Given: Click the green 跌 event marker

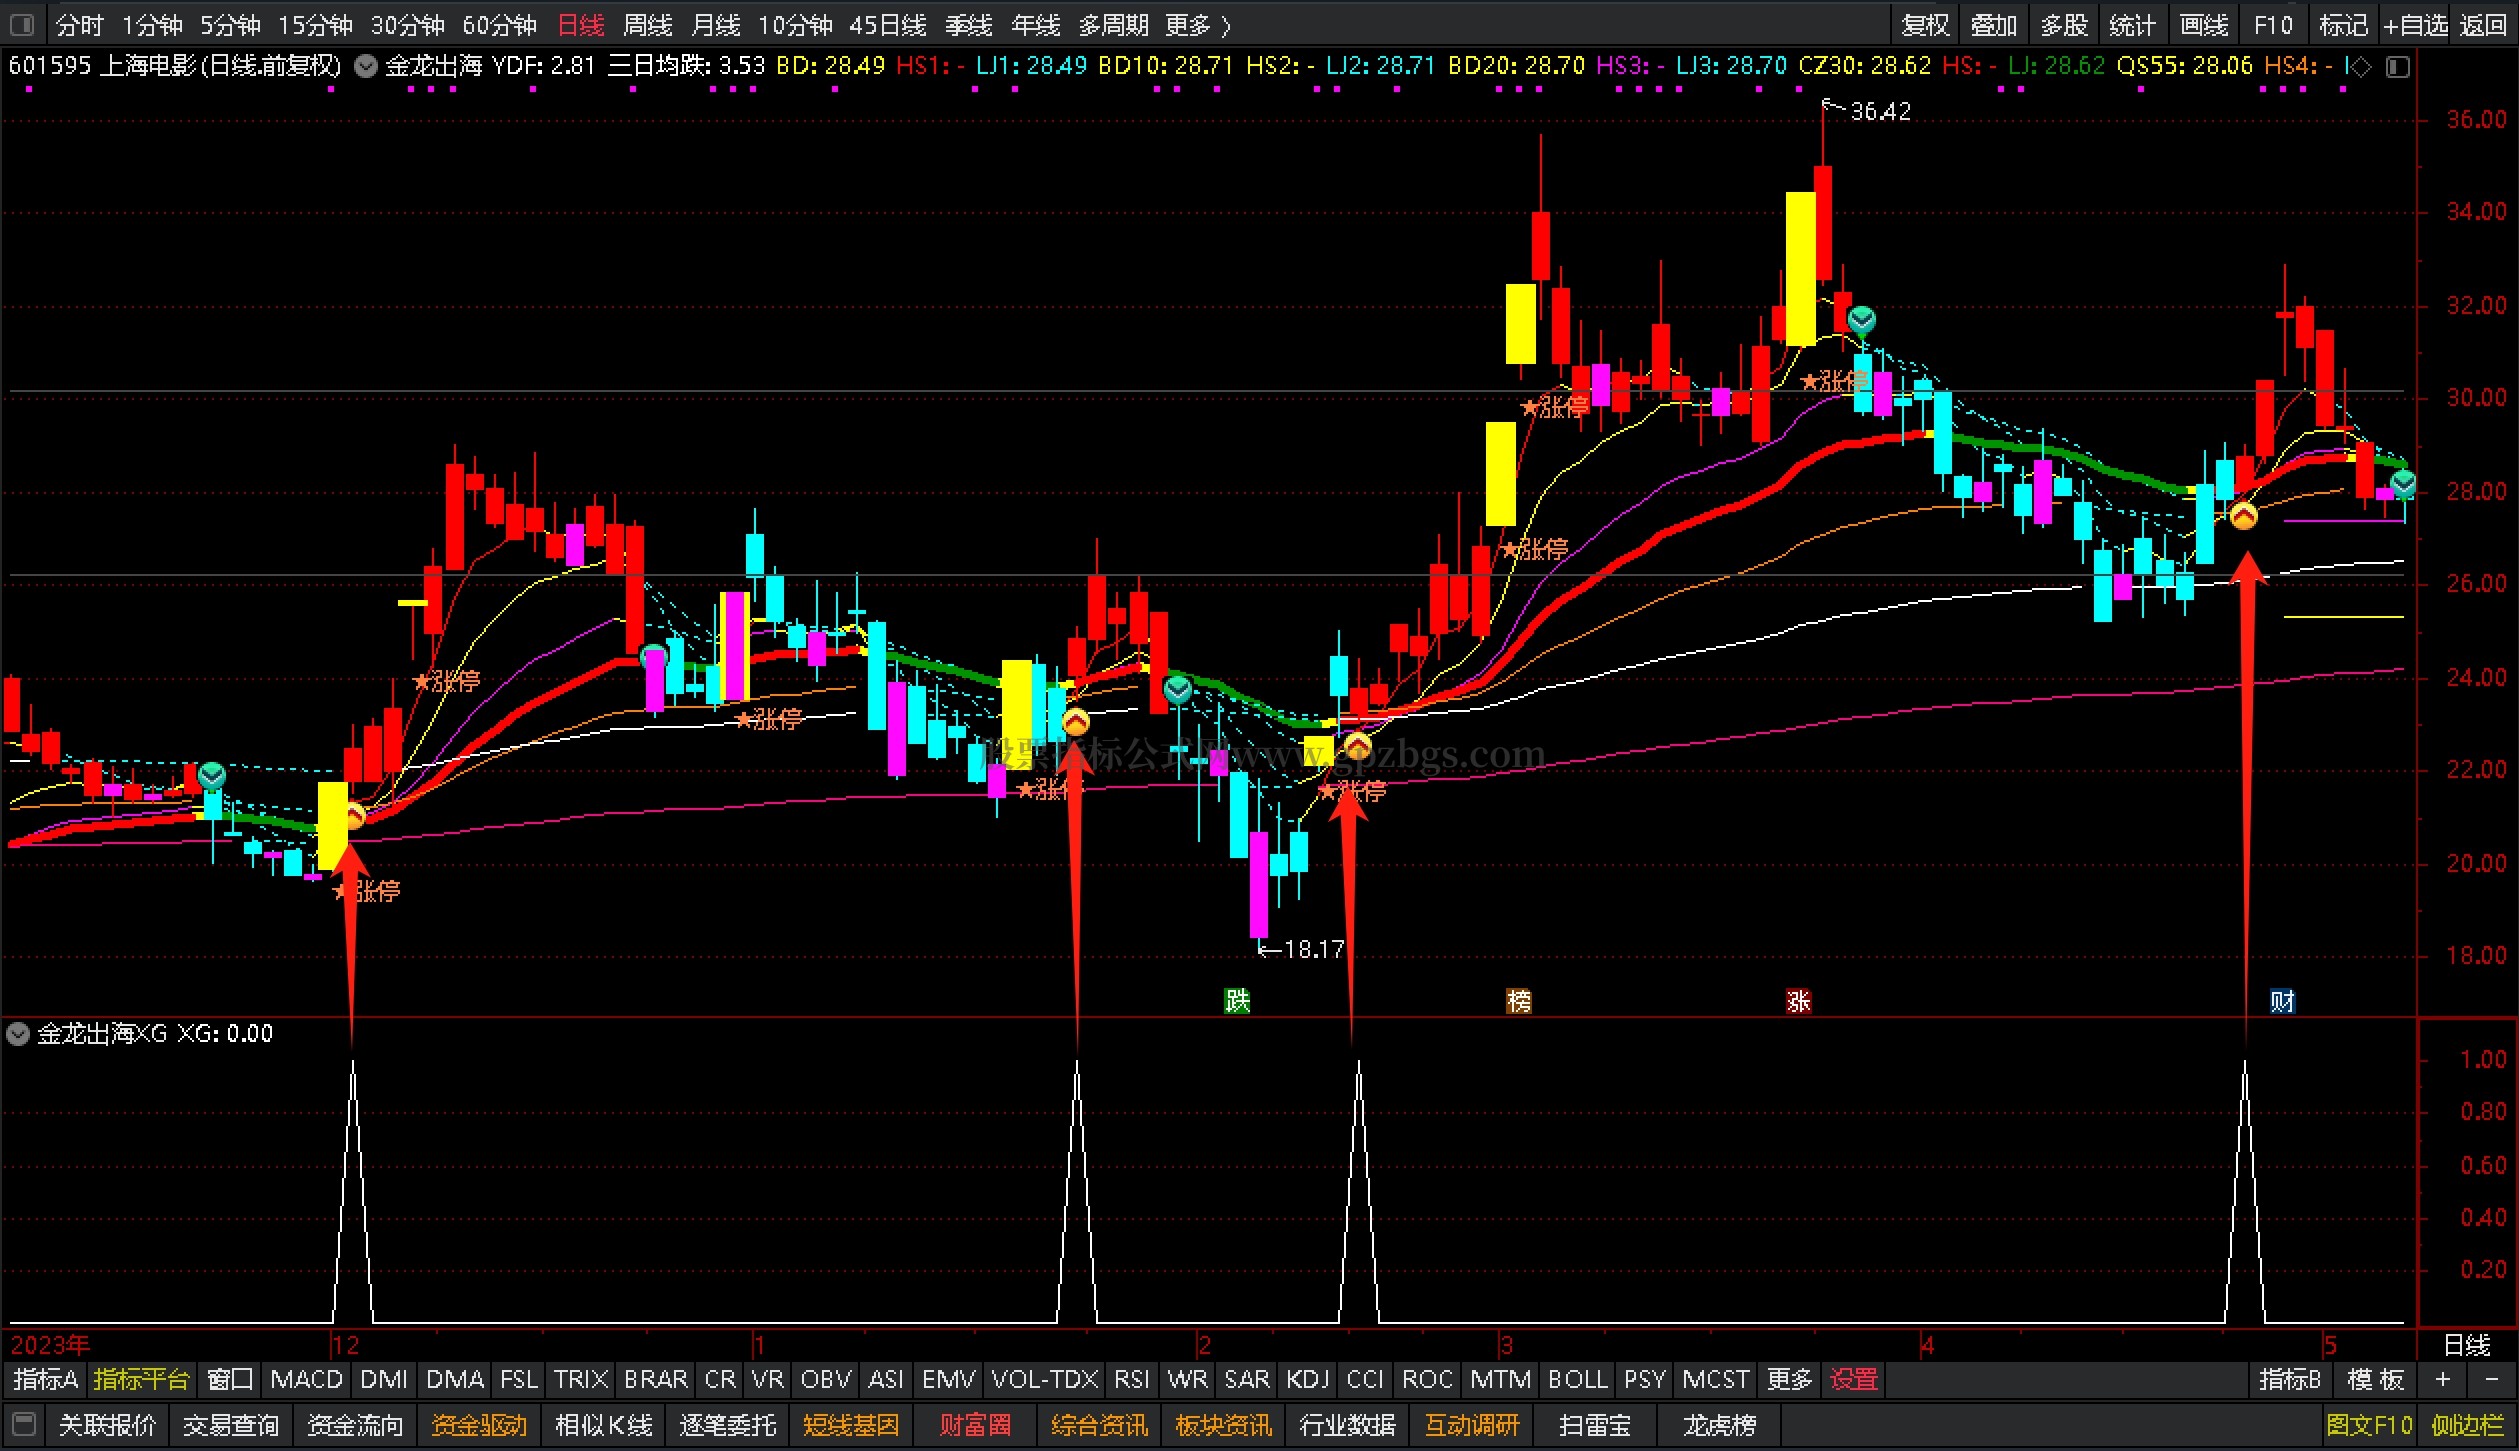Looking at the screenshot, I should [1237, 1001].
